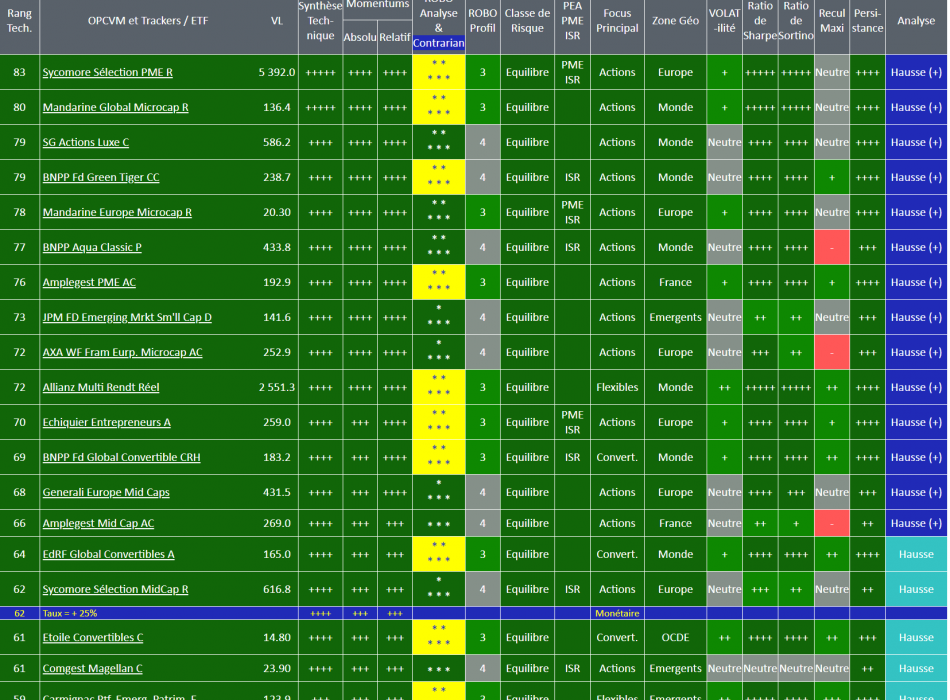The image size is (950, 700).
Task: Click the VOLAT-ilité column header
Action: [x=725, y=21]
